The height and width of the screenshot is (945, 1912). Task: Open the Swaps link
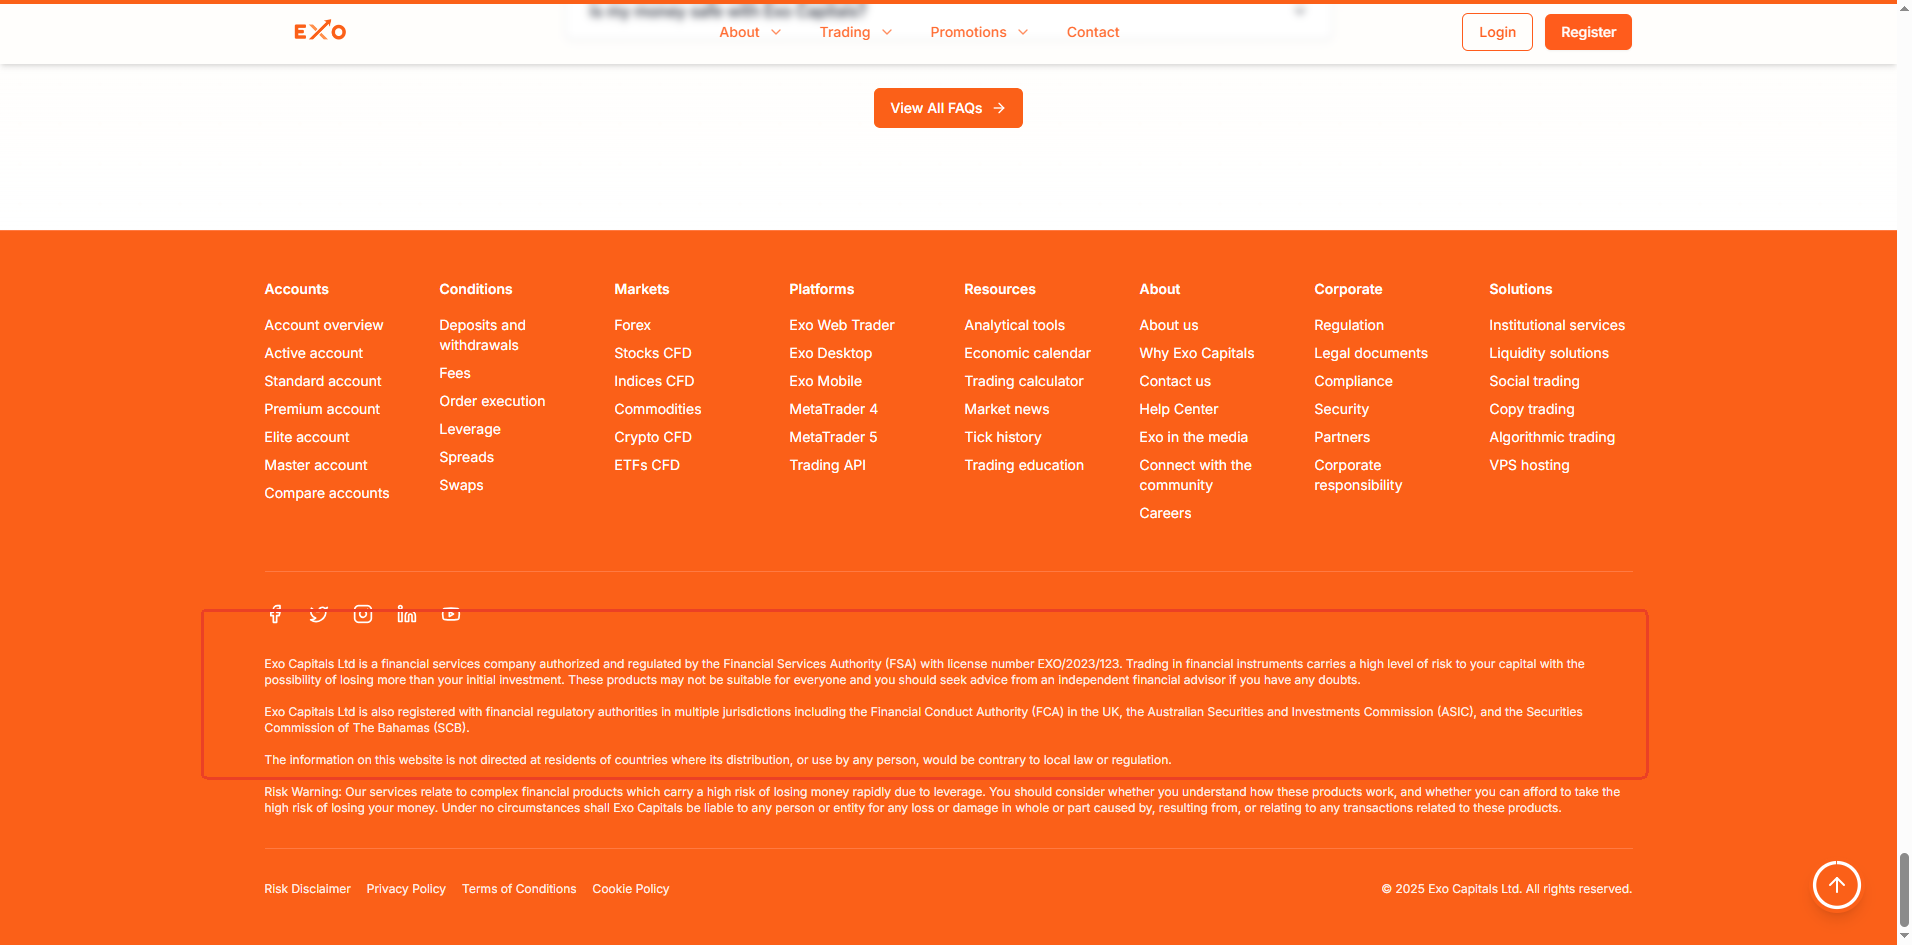pyautogui.click(x=461, y=485)
